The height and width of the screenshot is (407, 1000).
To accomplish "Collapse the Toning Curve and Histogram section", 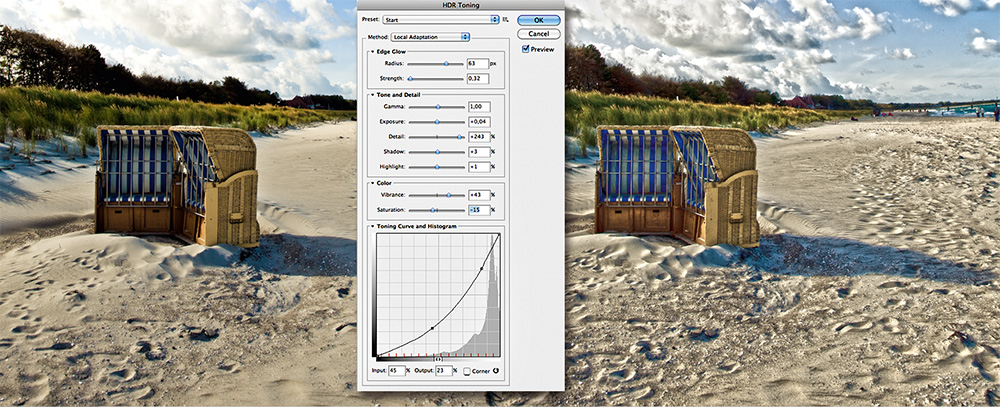I will (x=371, y=227).
